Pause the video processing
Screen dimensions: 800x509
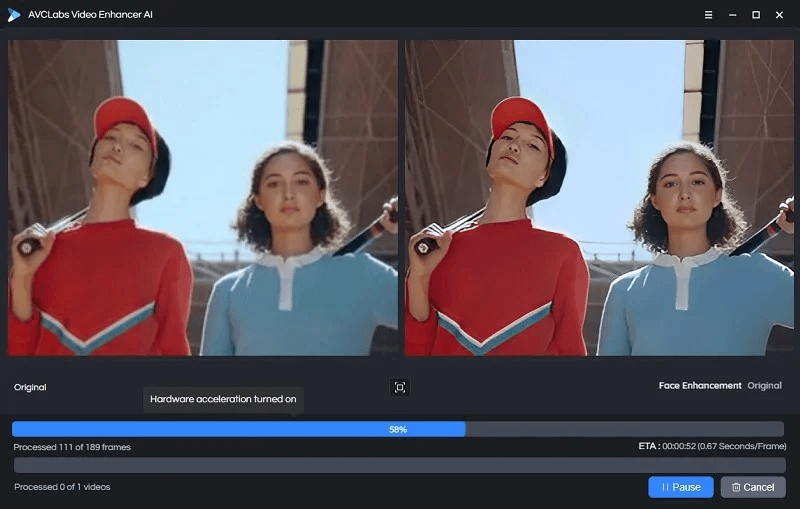pyautogui.click(x=680, y=487)
